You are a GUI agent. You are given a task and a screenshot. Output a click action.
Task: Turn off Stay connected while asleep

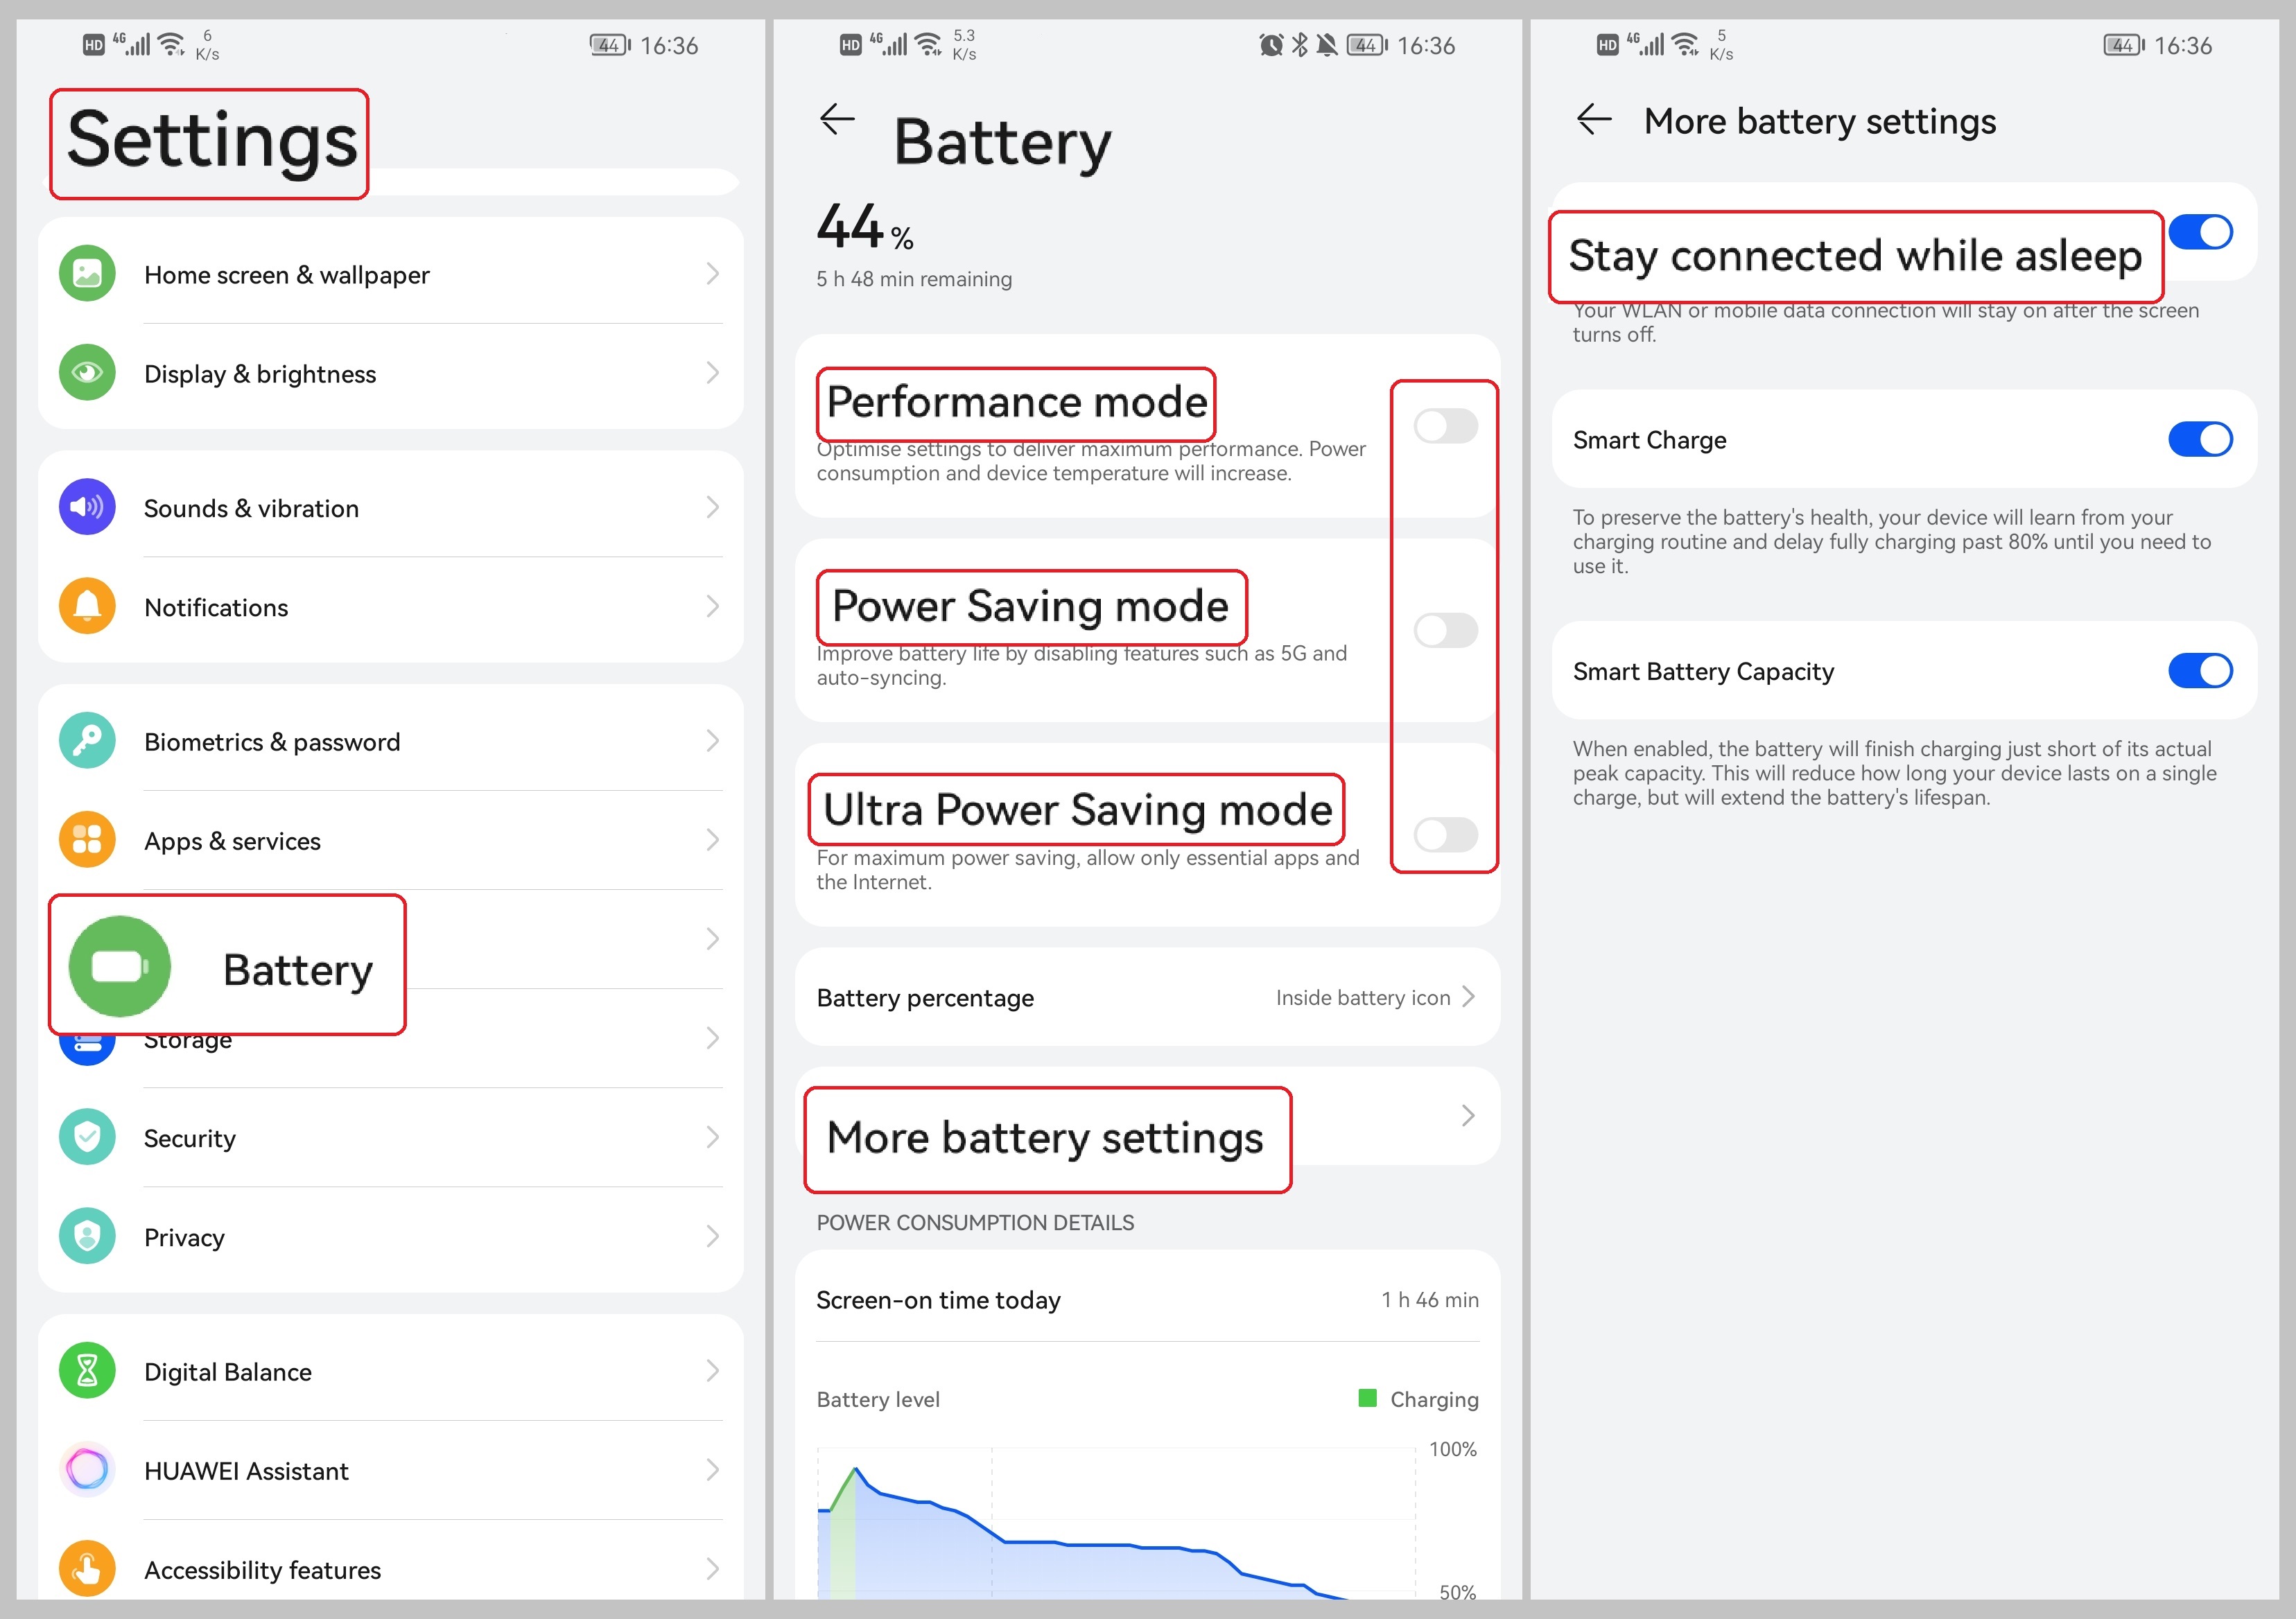pos(2200,232)
